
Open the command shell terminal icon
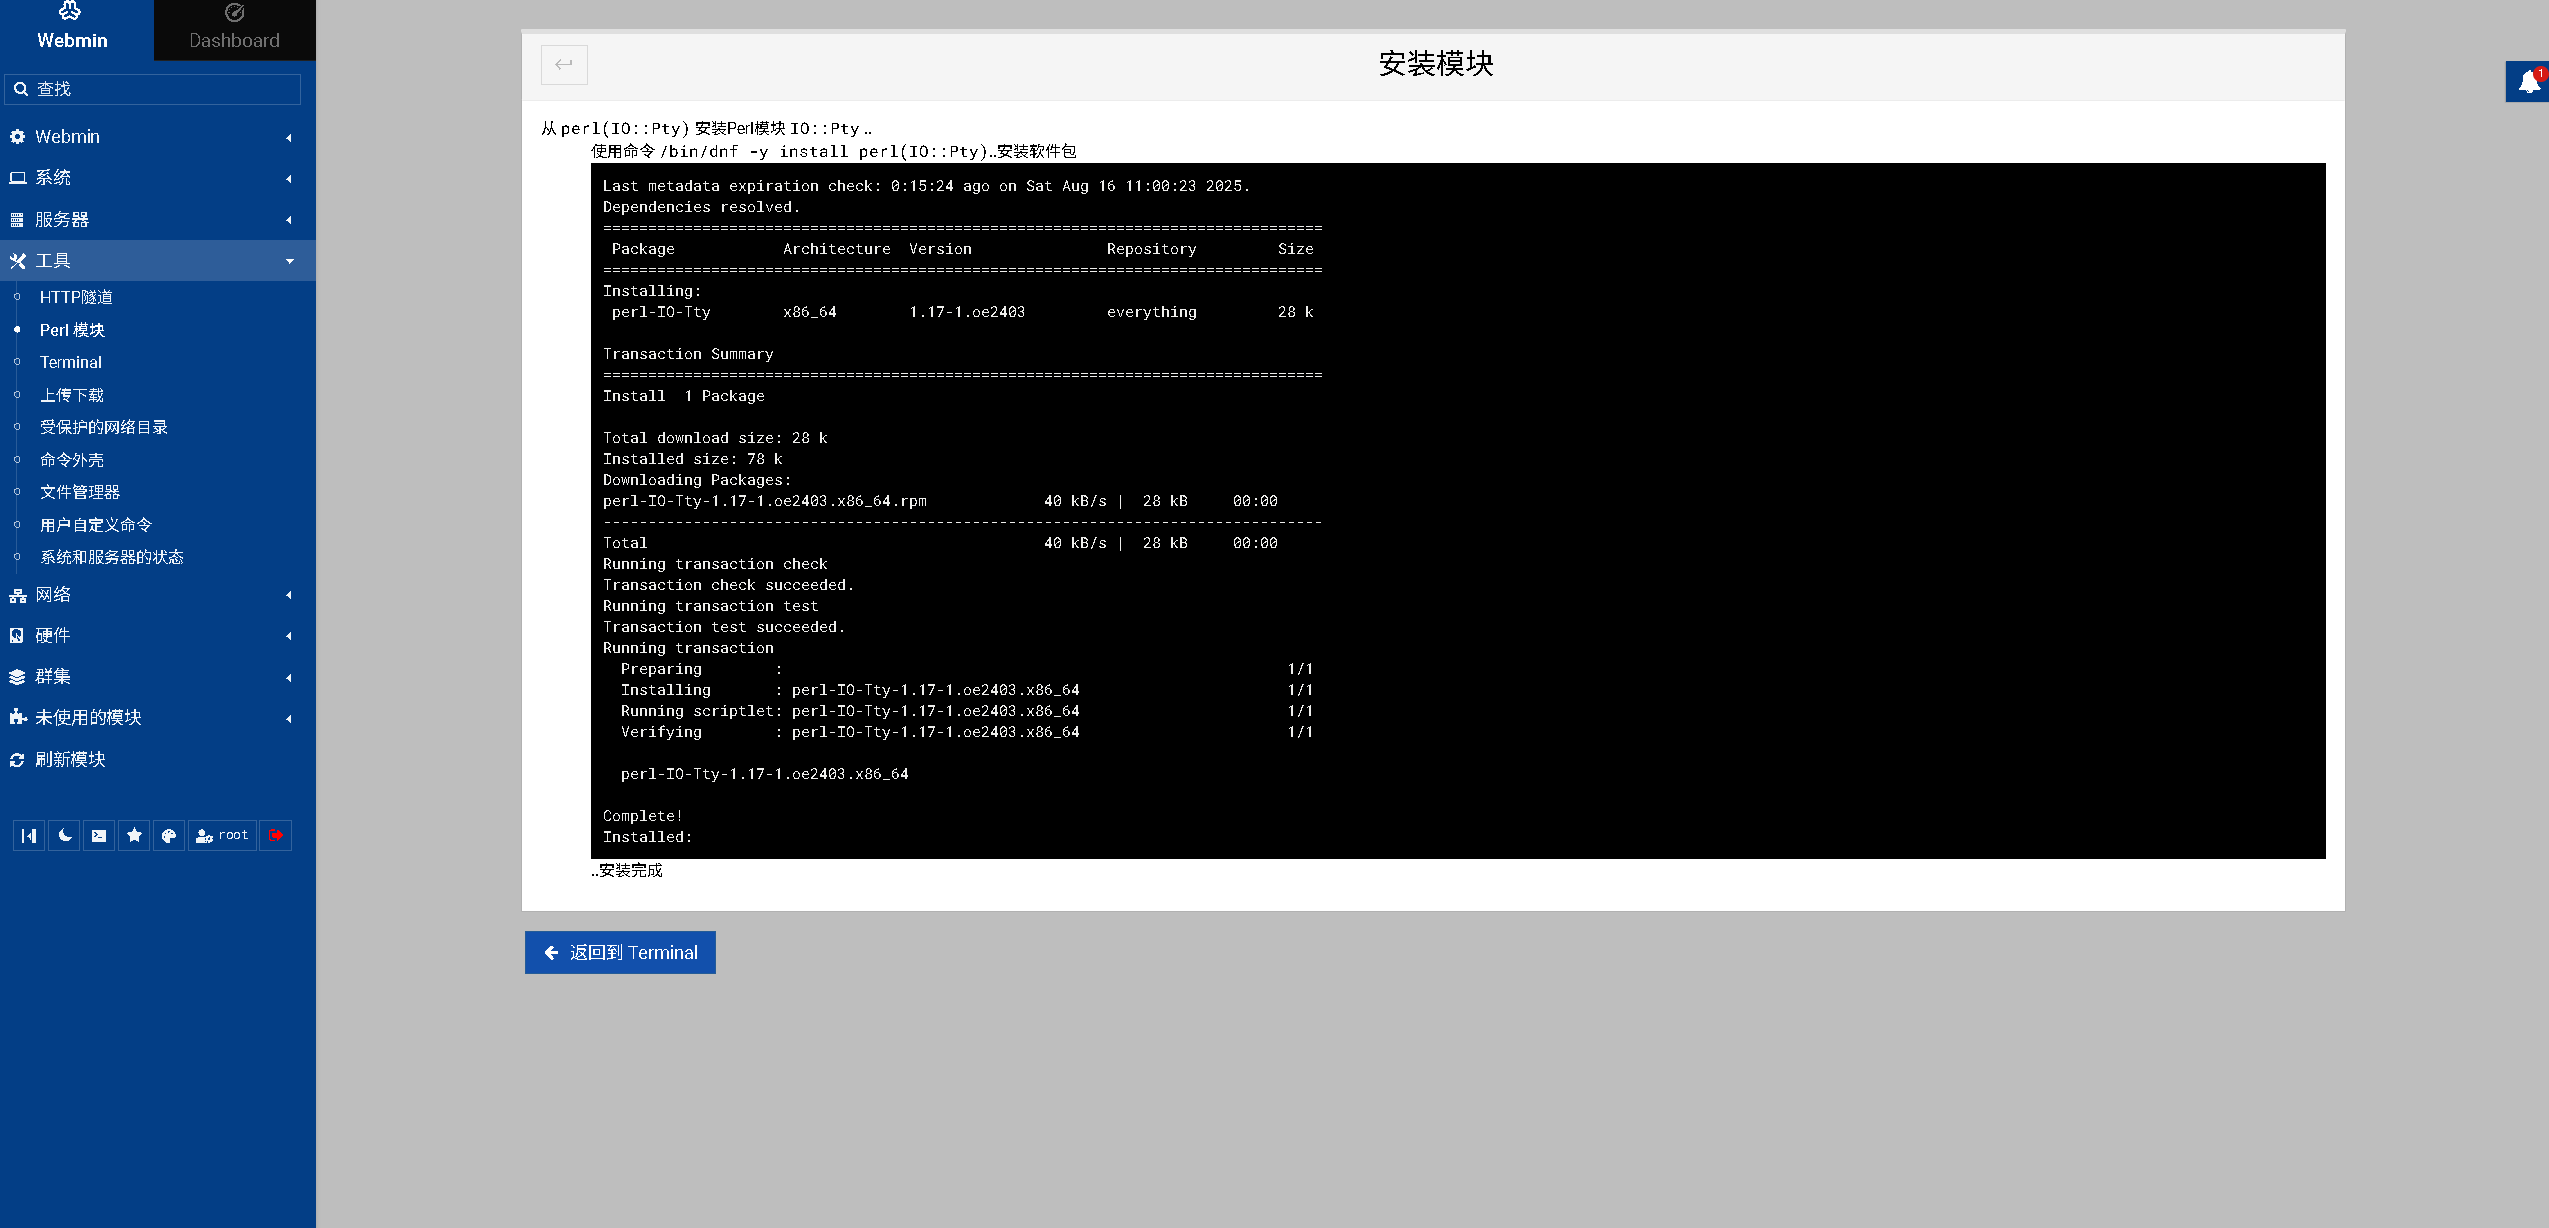pyautogui.click(x=99, y=835)
